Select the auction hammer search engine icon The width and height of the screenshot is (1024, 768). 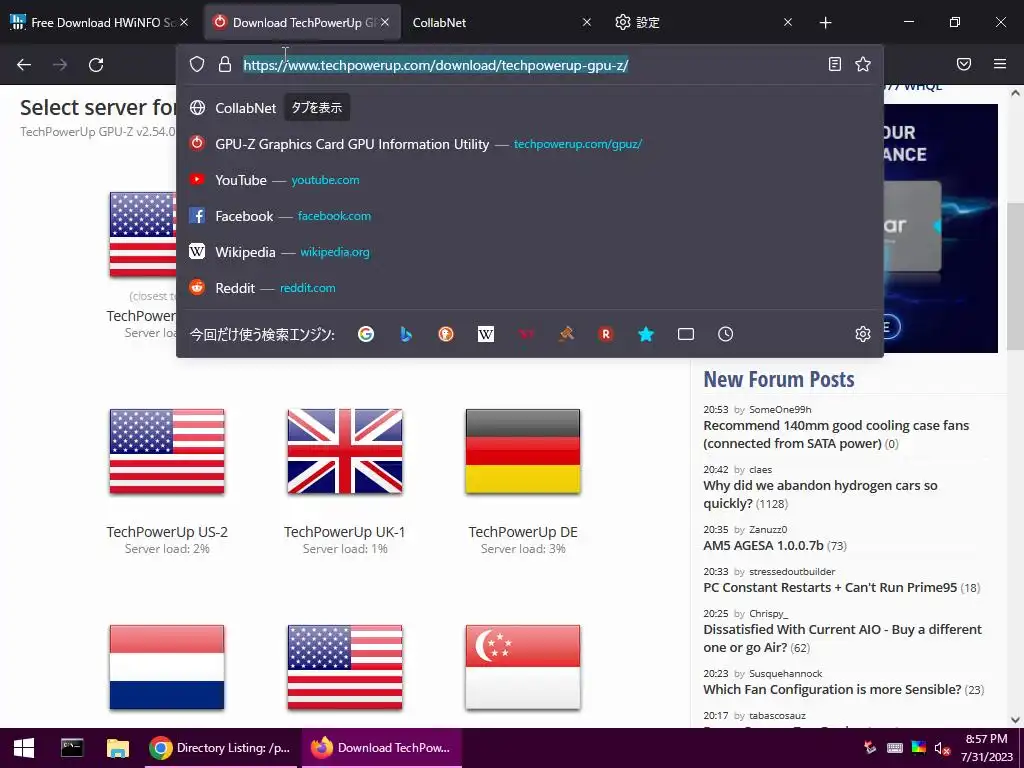(566, 334)
